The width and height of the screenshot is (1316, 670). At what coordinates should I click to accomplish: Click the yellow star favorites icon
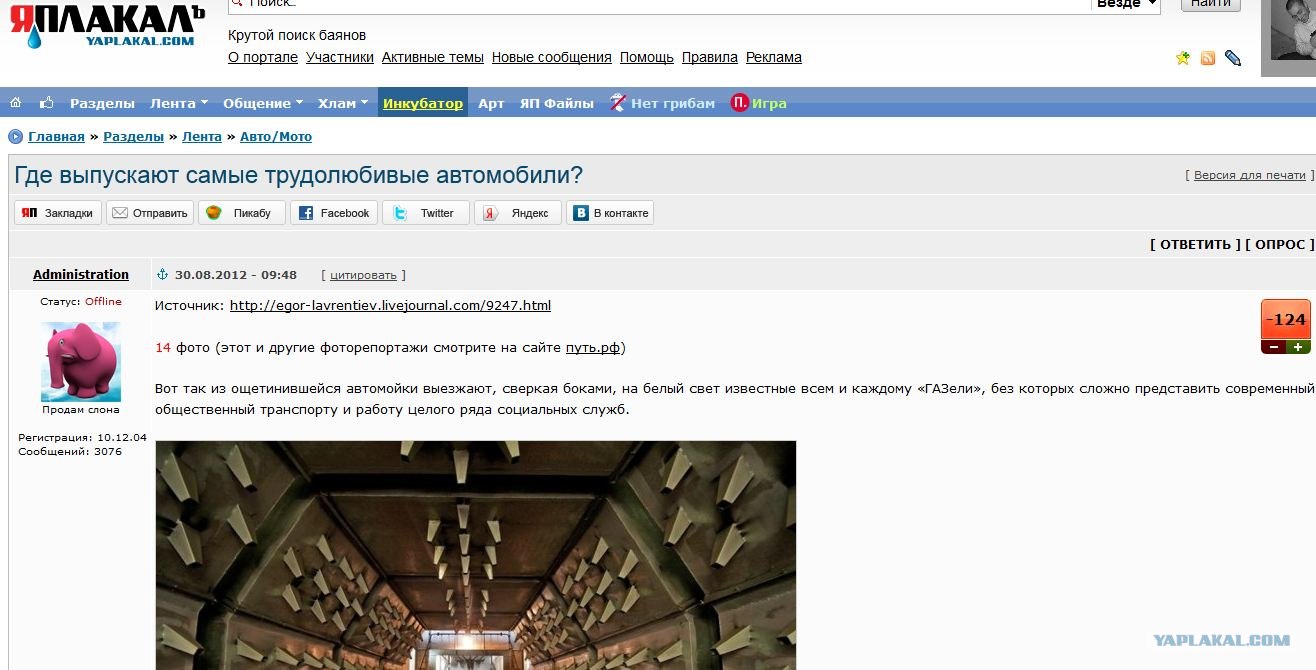tap(1183, 58)
